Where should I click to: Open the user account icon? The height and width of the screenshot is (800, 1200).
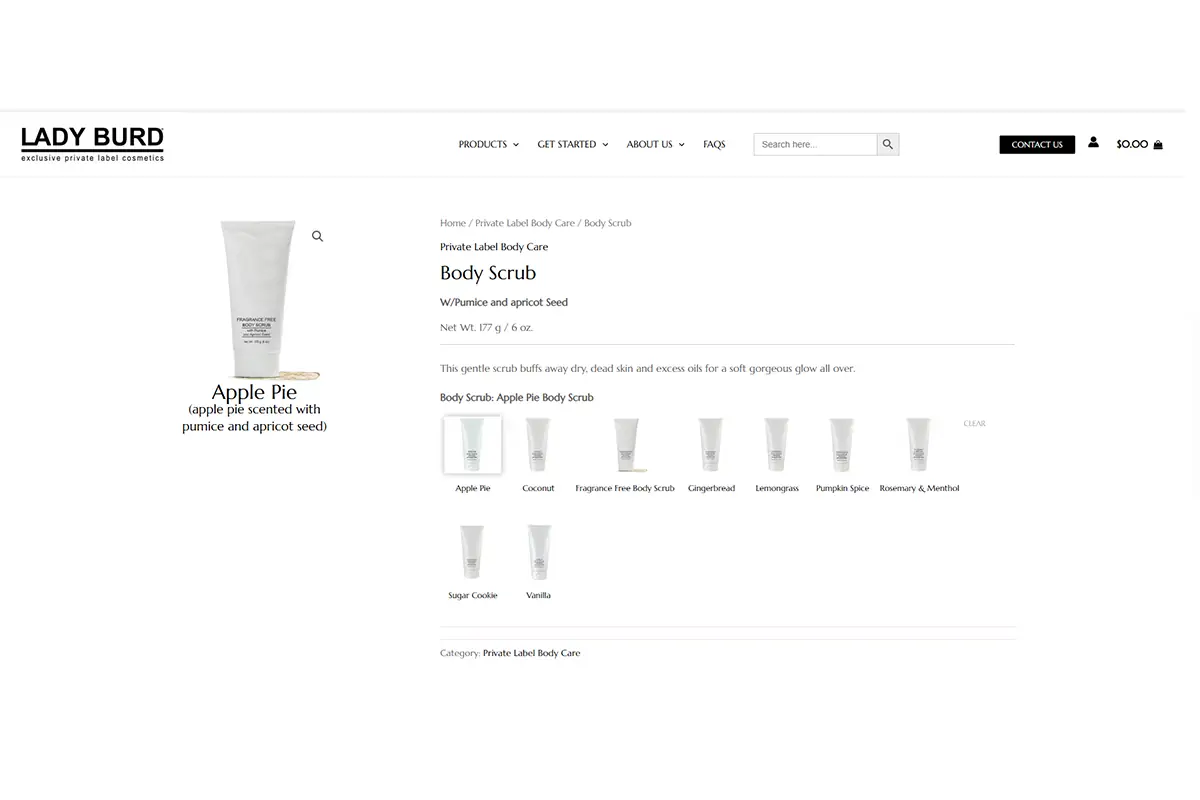point(1093,143)
